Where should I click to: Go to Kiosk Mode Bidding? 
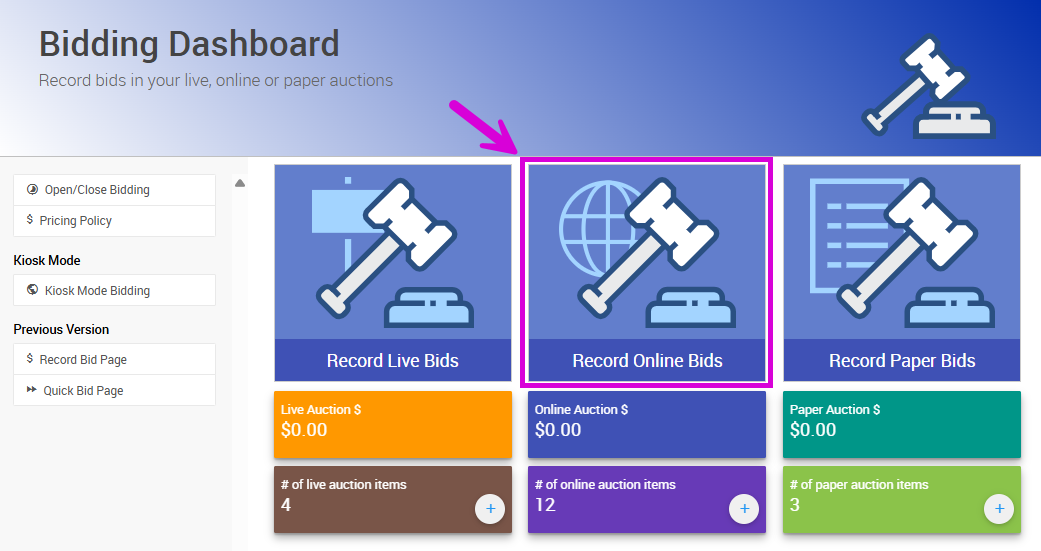(97, 290)
